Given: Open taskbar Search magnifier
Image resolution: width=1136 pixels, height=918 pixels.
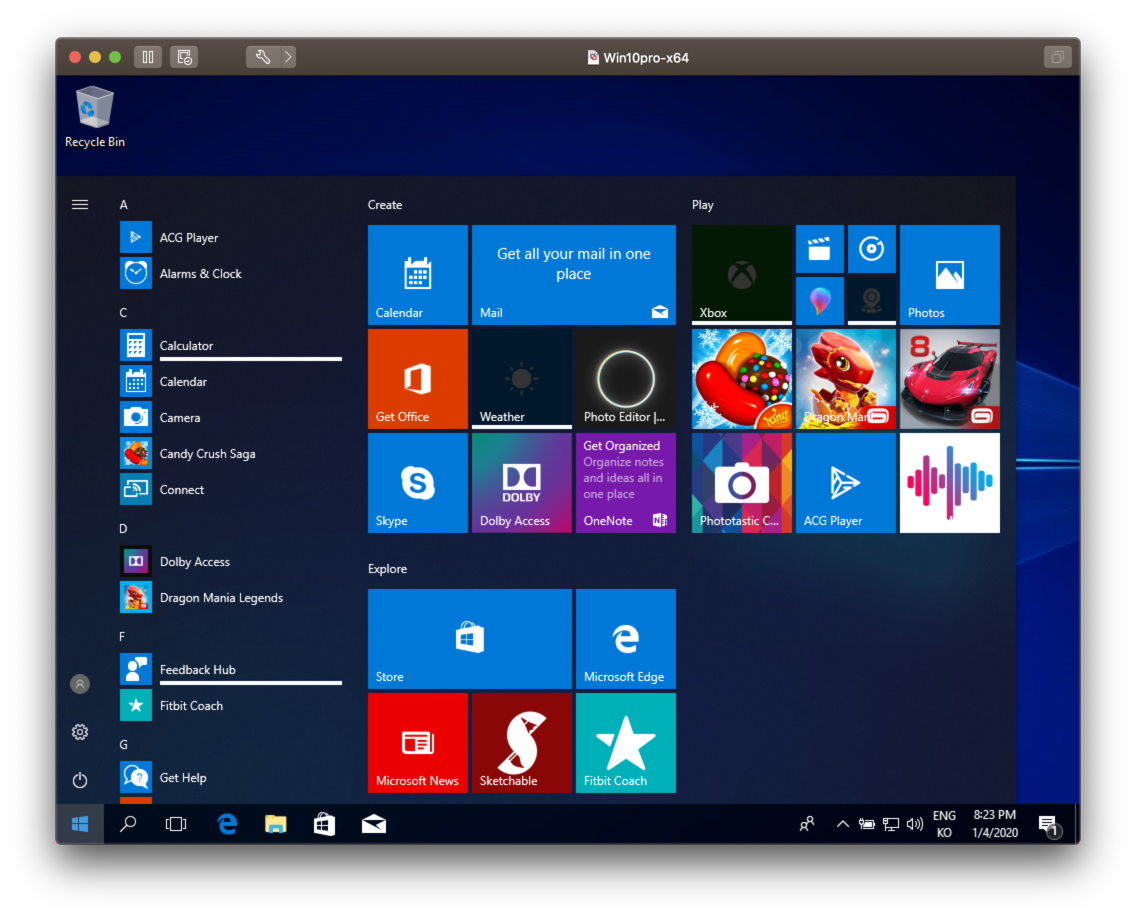Looking at the screenshot, I should (x=128, y=824).
